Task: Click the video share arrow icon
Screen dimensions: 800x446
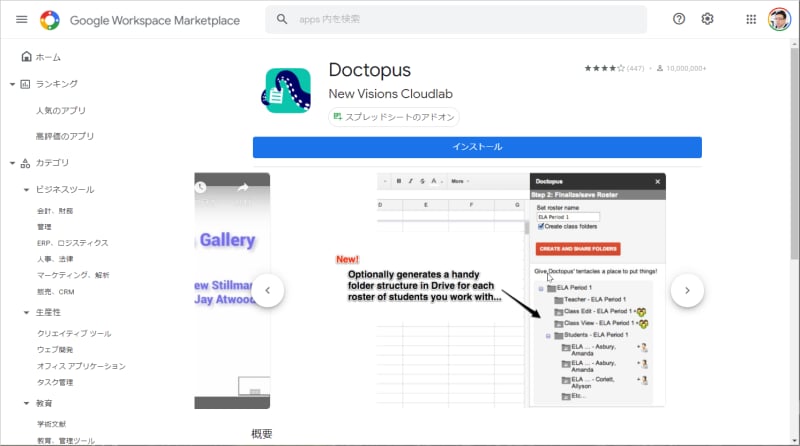Action: point(243,187)
